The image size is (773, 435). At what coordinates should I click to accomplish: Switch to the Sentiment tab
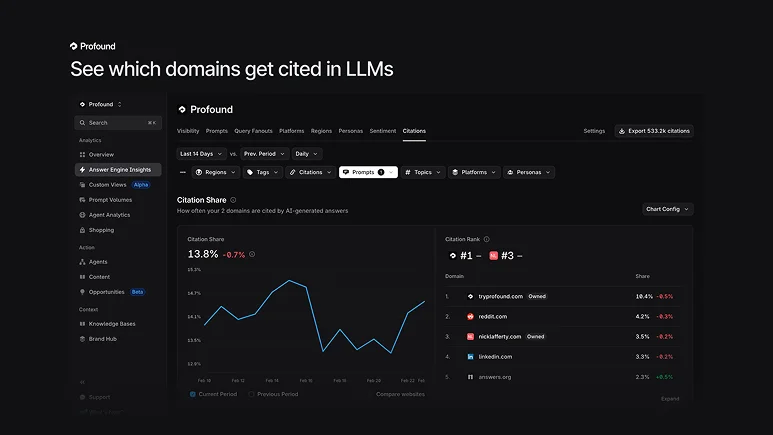pyautogui.click(x=383, y=131)
